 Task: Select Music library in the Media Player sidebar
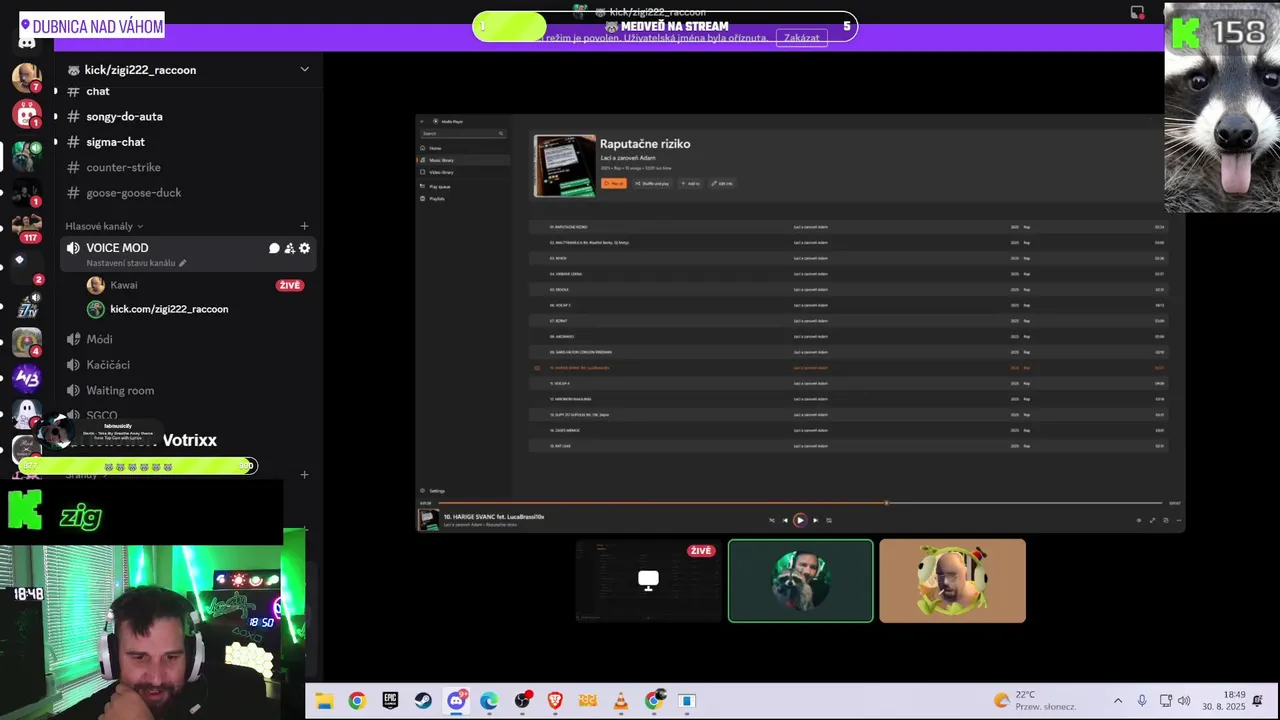pos(463,160)
